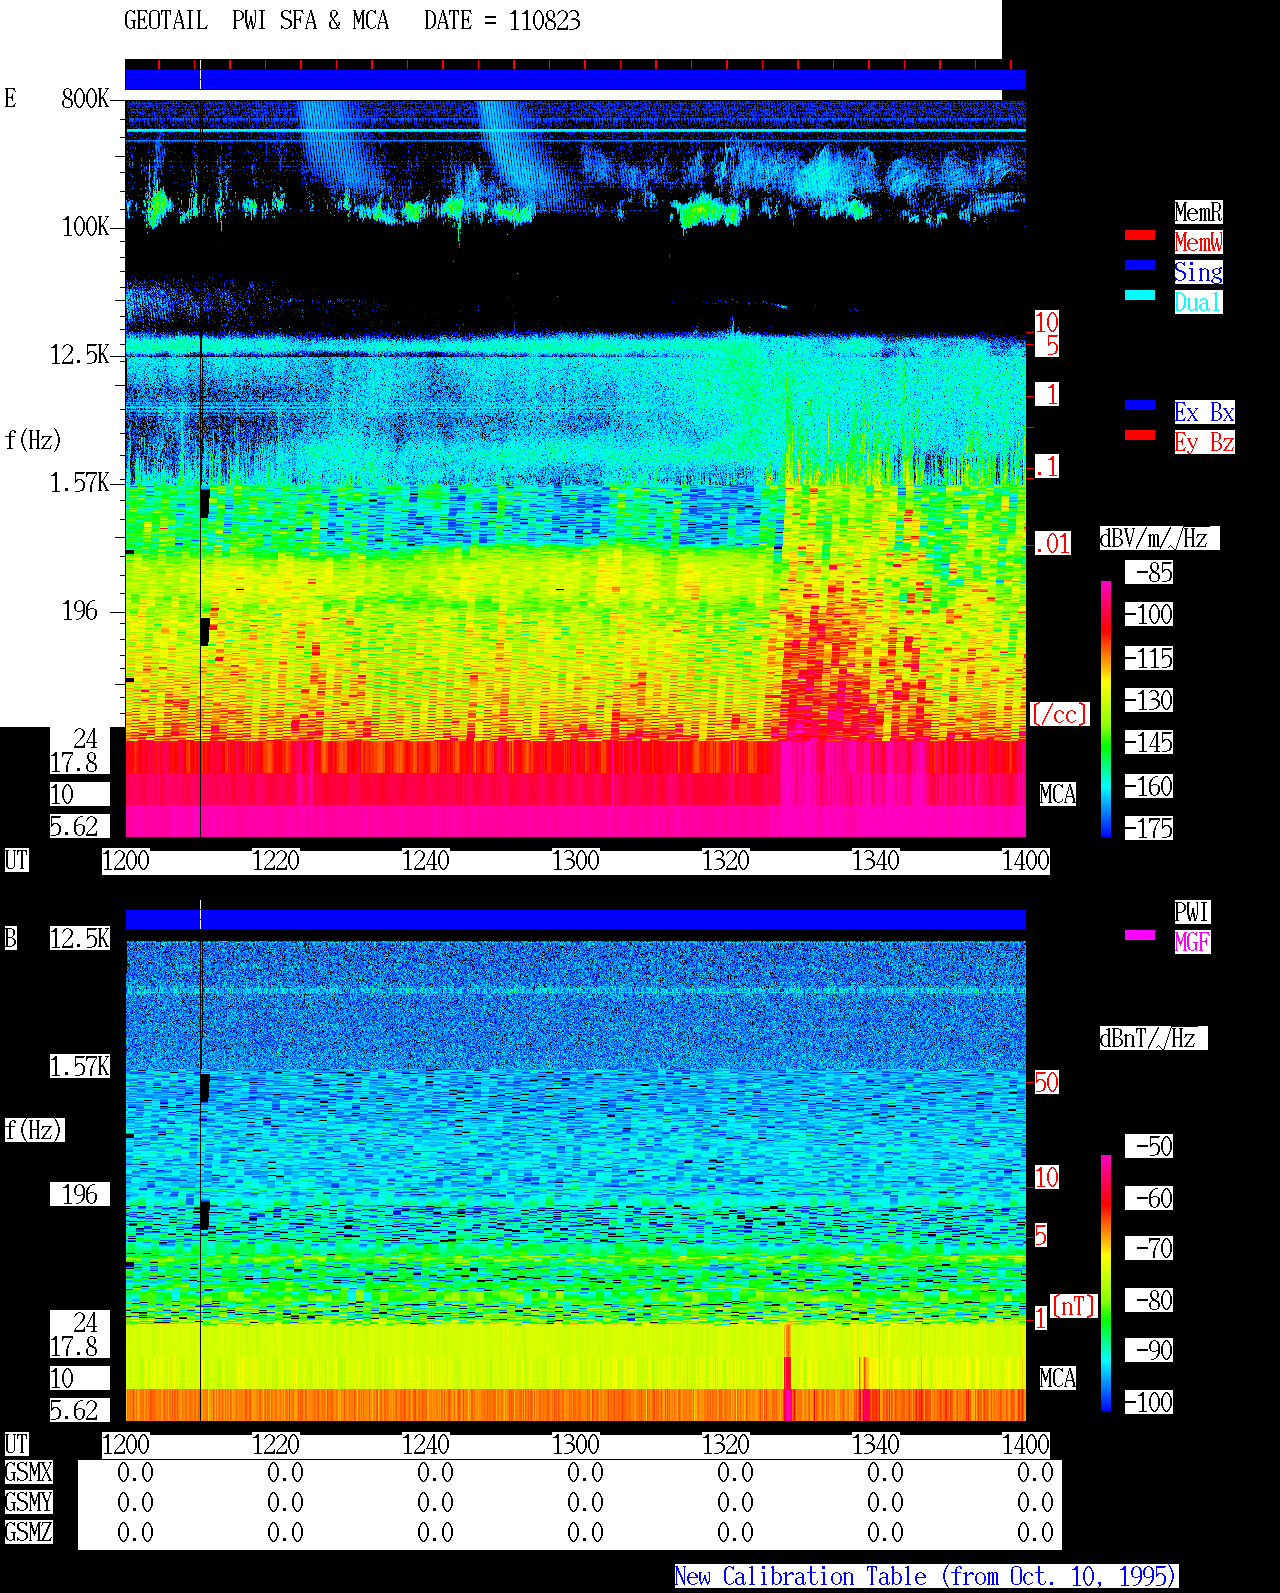1280x1593 pixels.
Task: Click the GEOTAIL PWI SFA & MCA title
Action: (256, 21)
